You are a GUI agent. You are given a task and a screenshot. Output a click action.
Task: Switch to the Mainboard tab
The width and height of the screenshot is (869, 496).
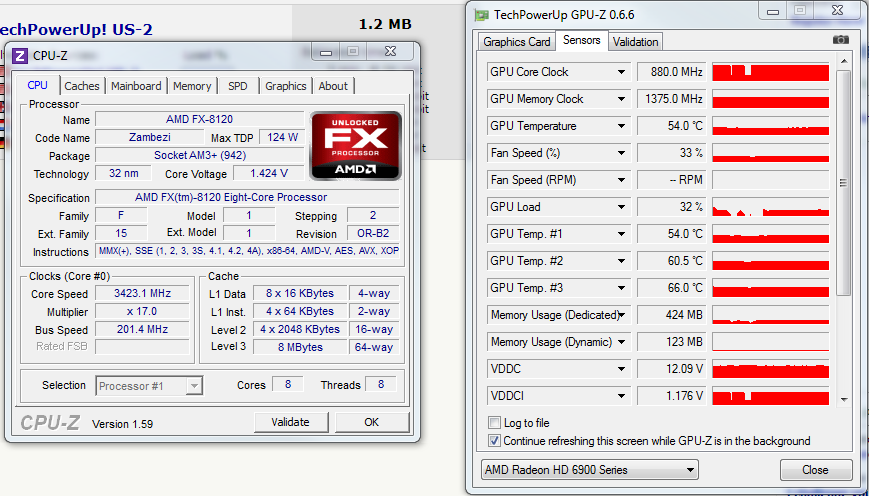[136, 86]
